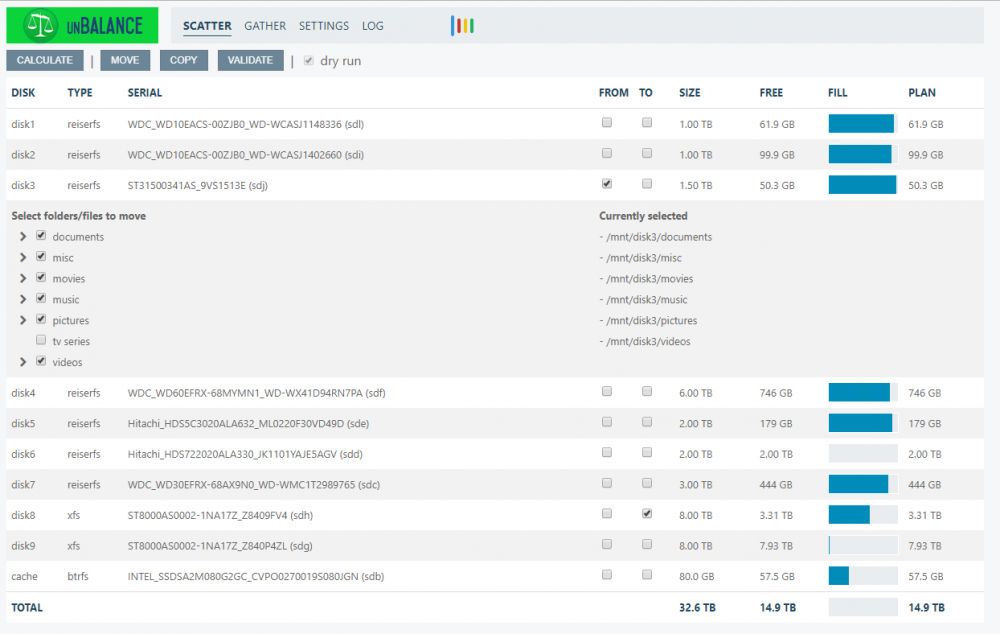Click the tv series folder label
Viewport: 1000px width, 634px height.
coord(71,341)
